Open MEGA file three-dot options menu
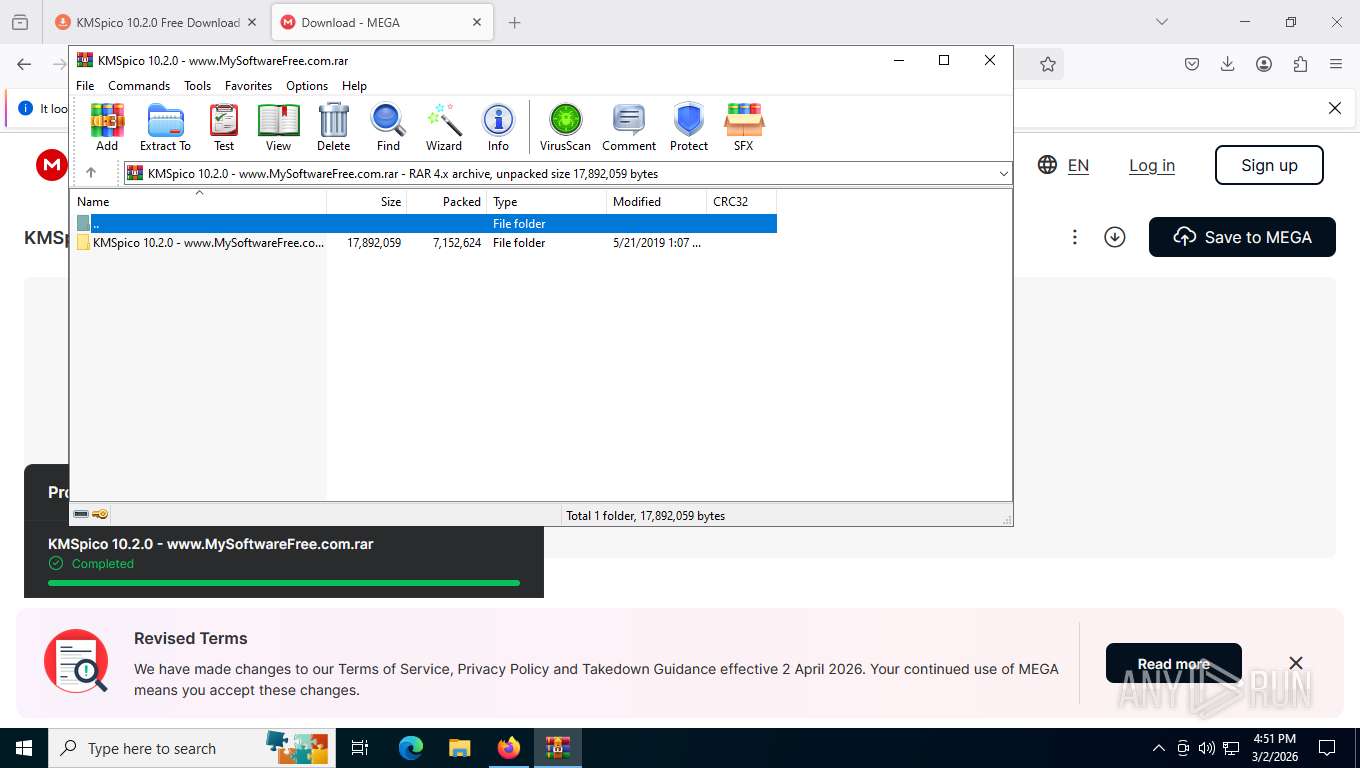1360x768 pixels. point(1075,237)
